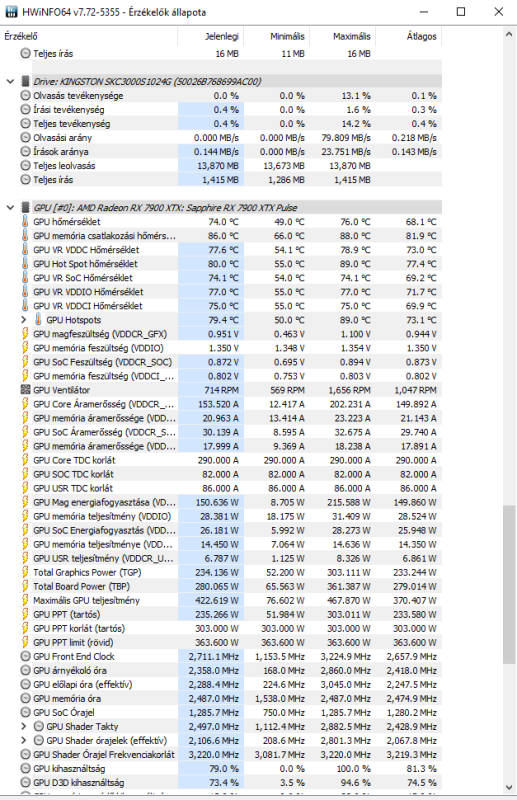
Task: Click clock icon of GPU memória óra
Action: [x=26, y=698]
